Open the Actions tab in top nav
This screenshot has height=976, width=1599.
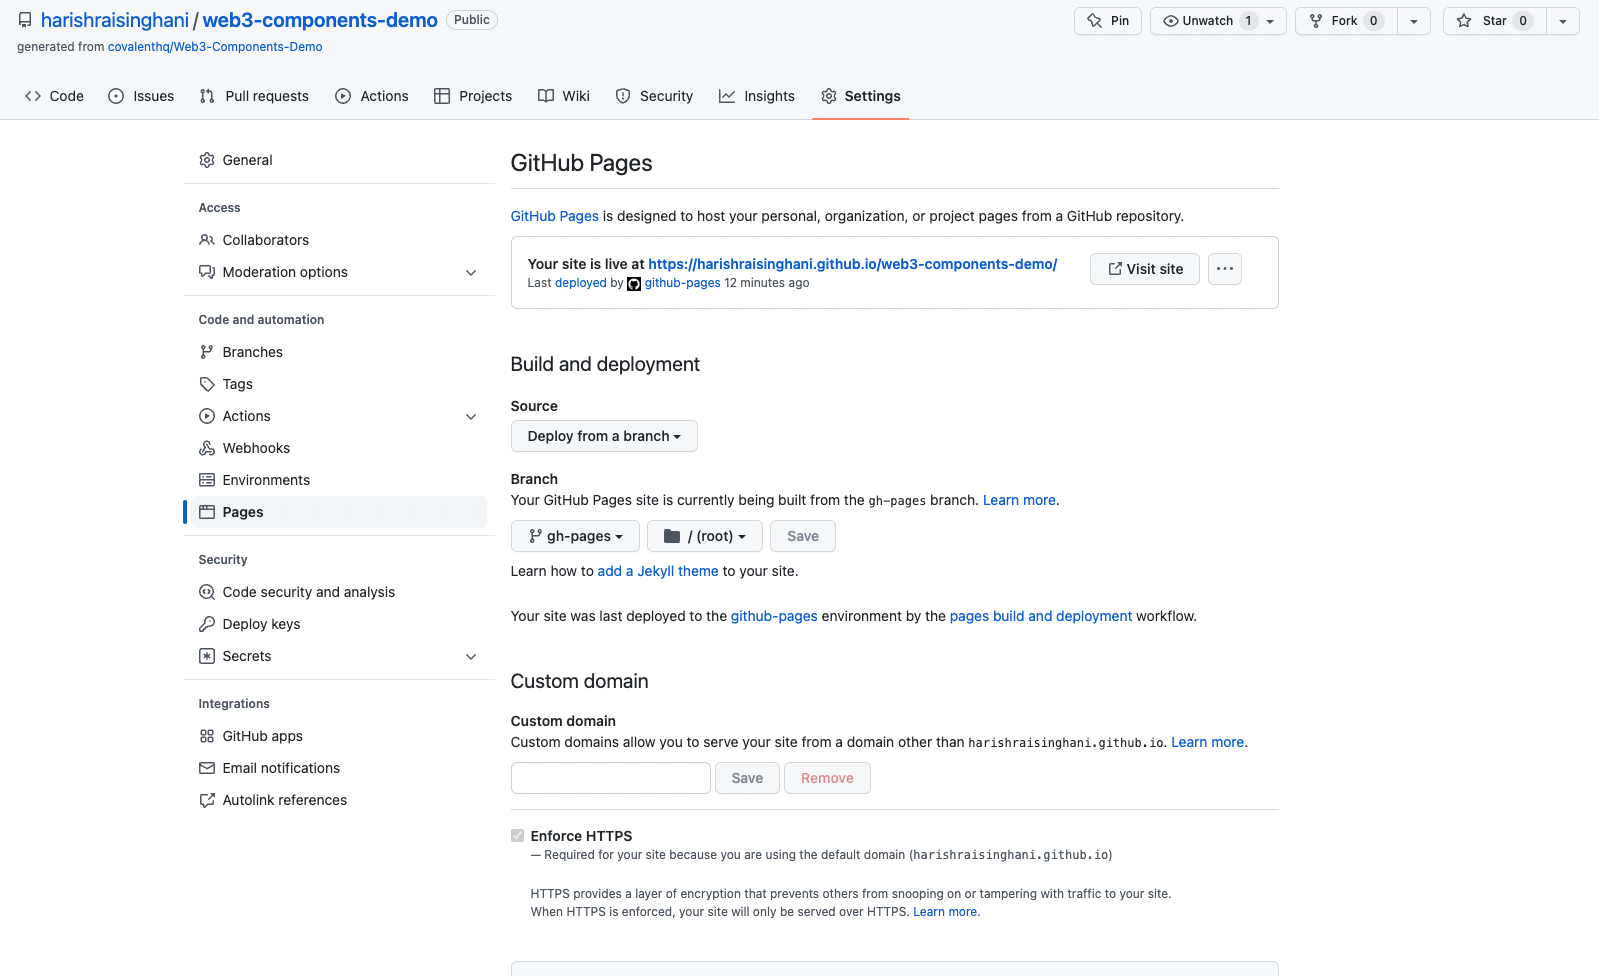(x=372, y=96)
